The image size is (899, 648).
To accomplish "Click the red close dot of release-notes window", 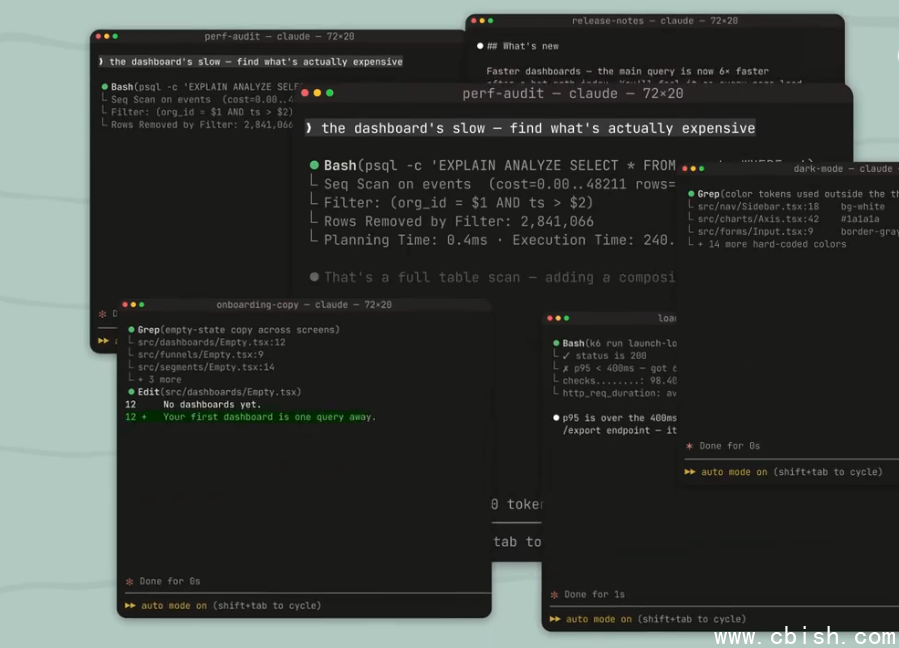I will (x=474, y=21).
